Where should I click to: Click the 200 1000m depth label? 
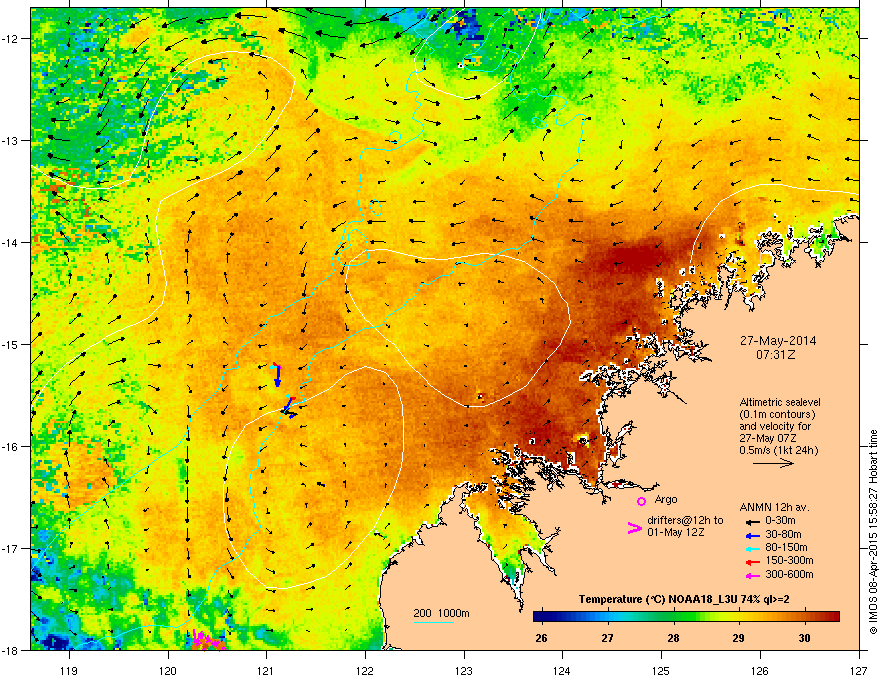[441, 613]
